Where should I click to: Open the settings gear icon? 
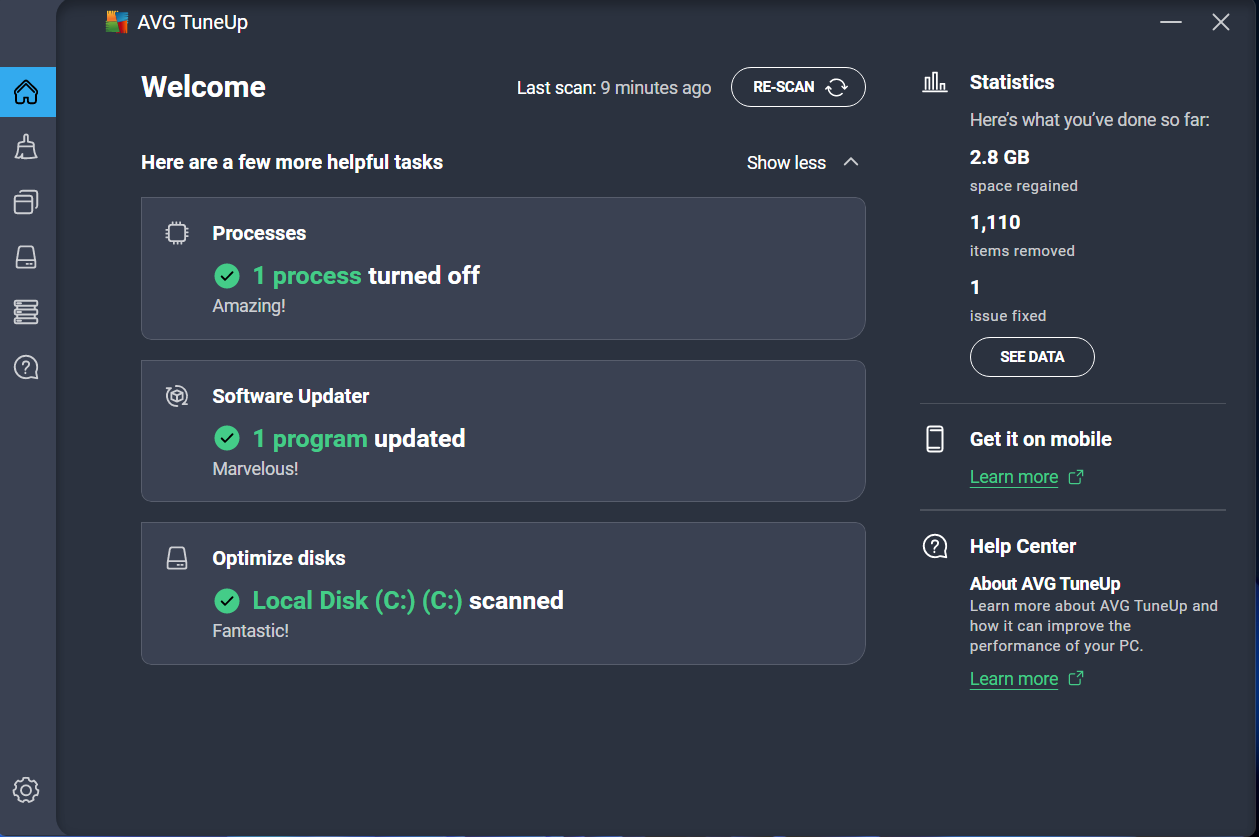click(27, 790)
